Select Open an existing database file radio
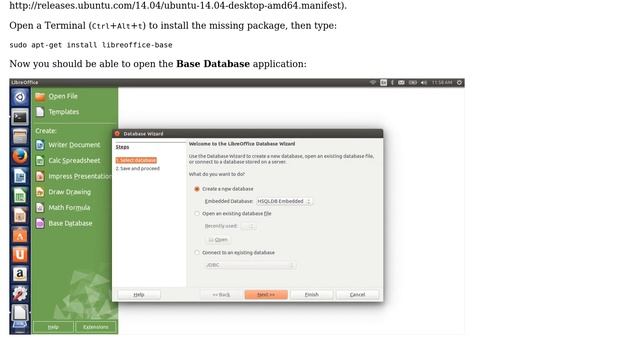Viewport: 640px width, 360px height. tap(197, 213)
